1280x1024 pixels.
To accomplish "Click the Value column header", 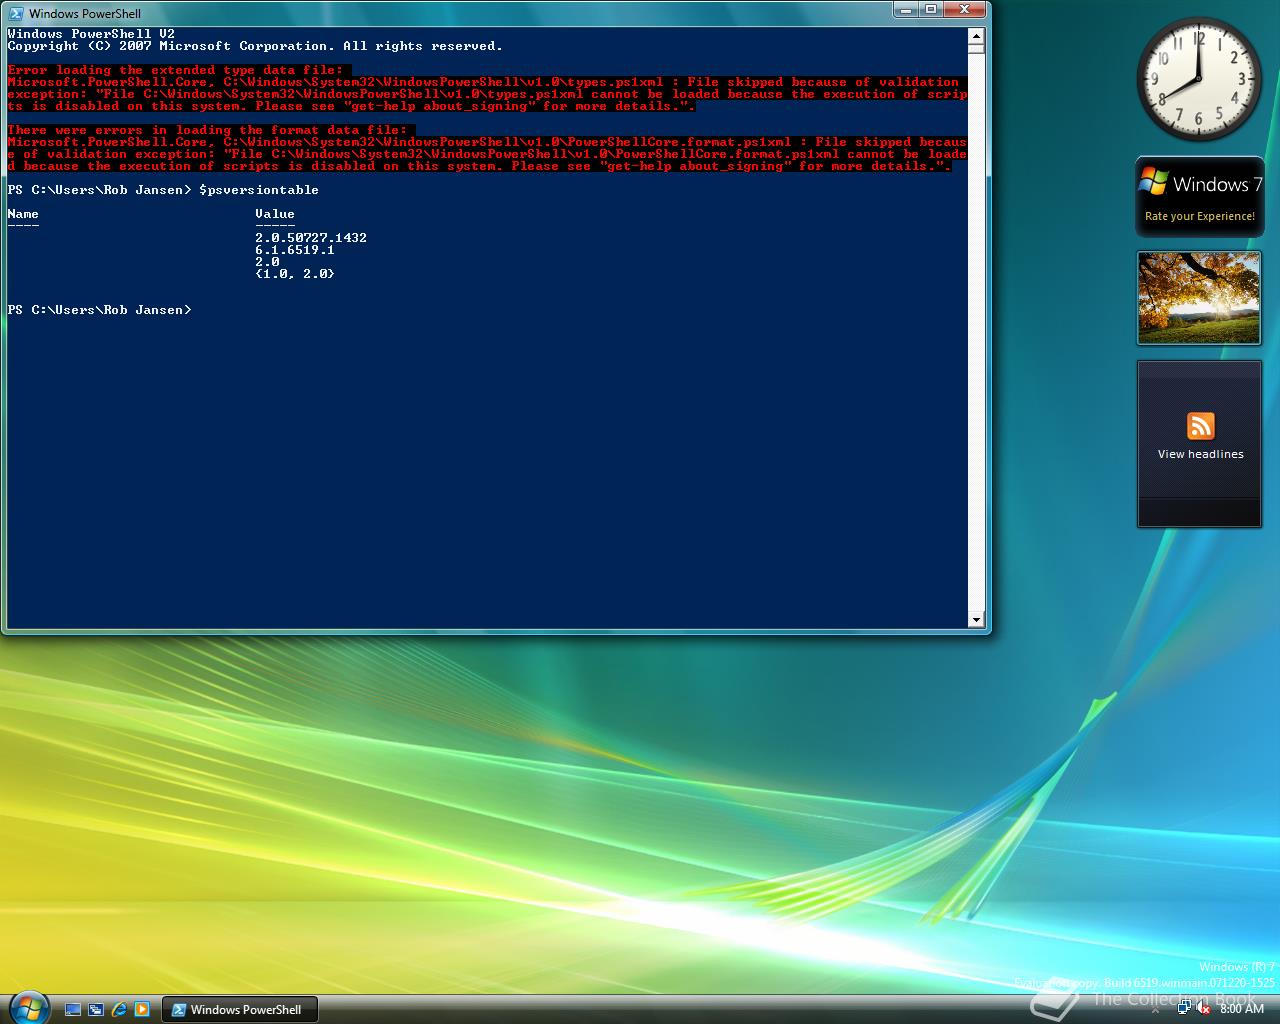I will (275, 214).
